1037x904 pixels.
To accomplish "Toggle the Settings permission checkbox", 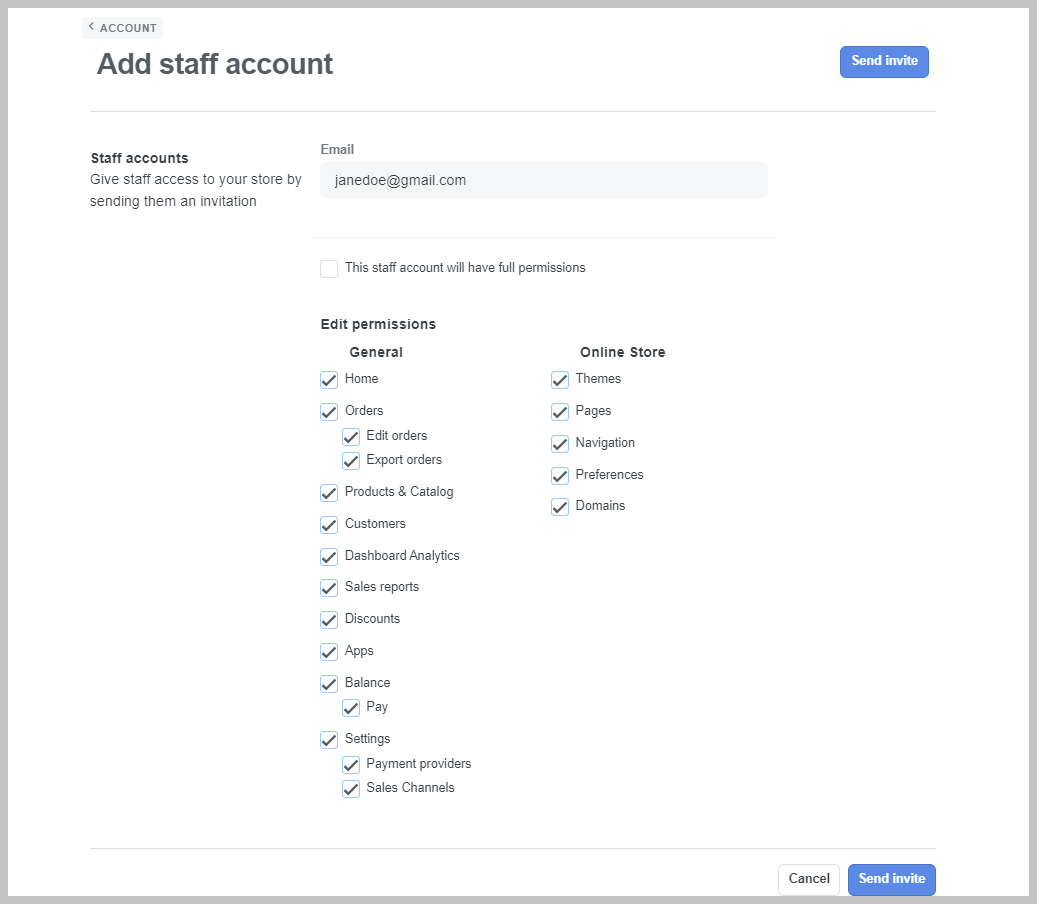I will (329, 739).
